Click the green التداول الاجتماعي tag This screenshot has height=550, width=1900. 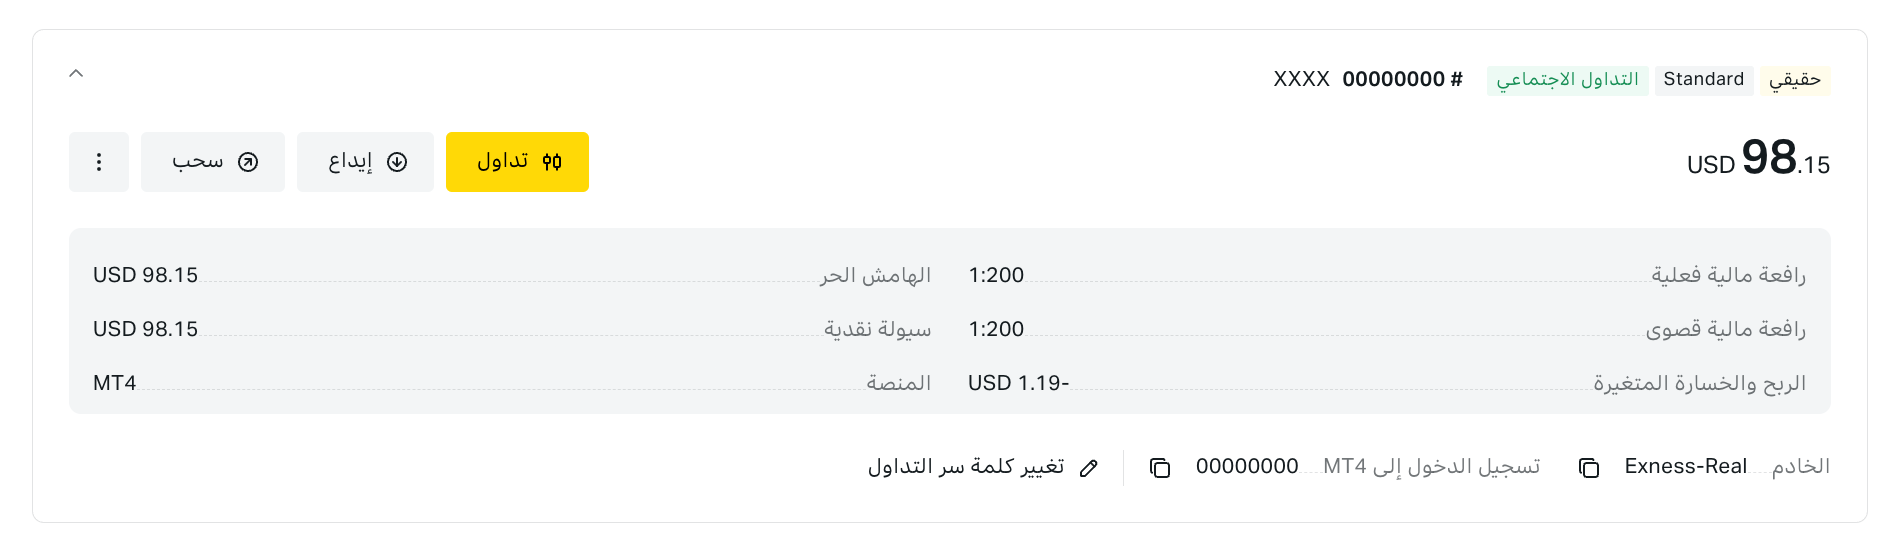1568,80
